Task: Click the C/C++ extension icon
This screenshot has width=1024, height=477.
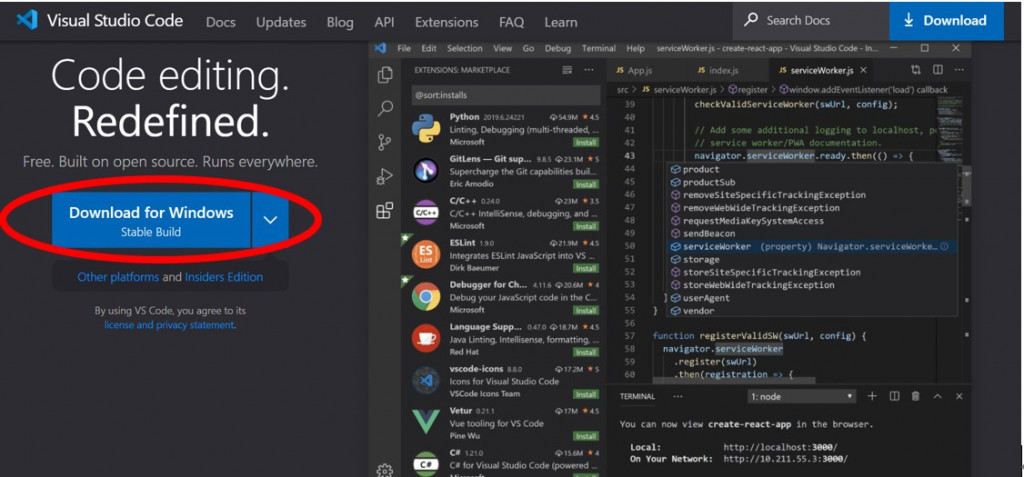Action: click(426, 212)
